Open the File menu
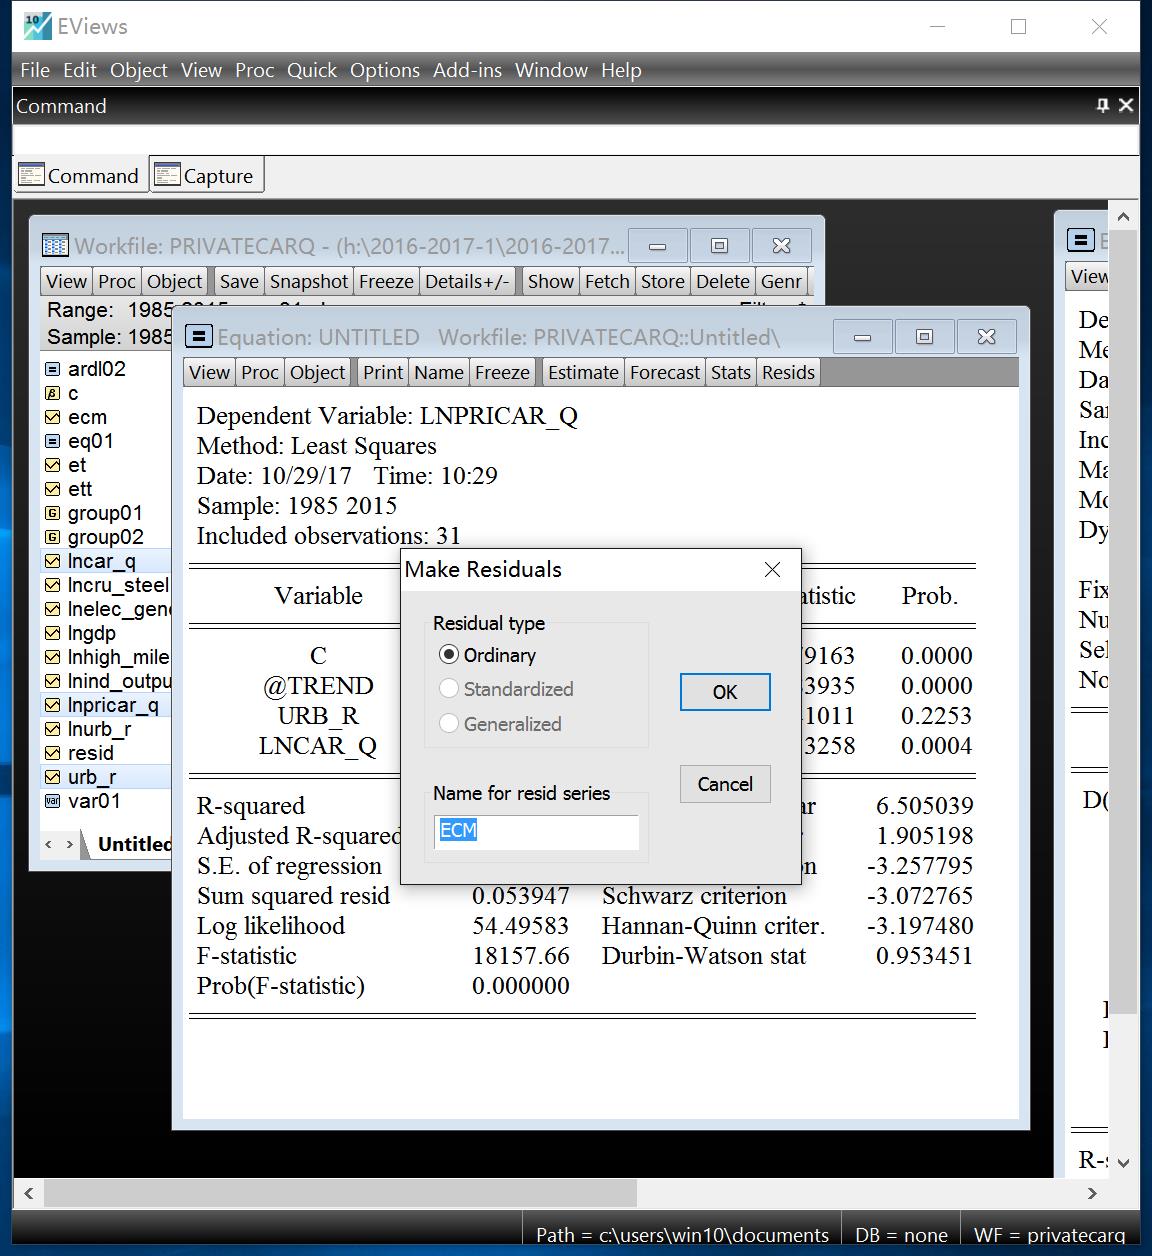This screenshot has height=1256, width=1152. tap(35, 70)
